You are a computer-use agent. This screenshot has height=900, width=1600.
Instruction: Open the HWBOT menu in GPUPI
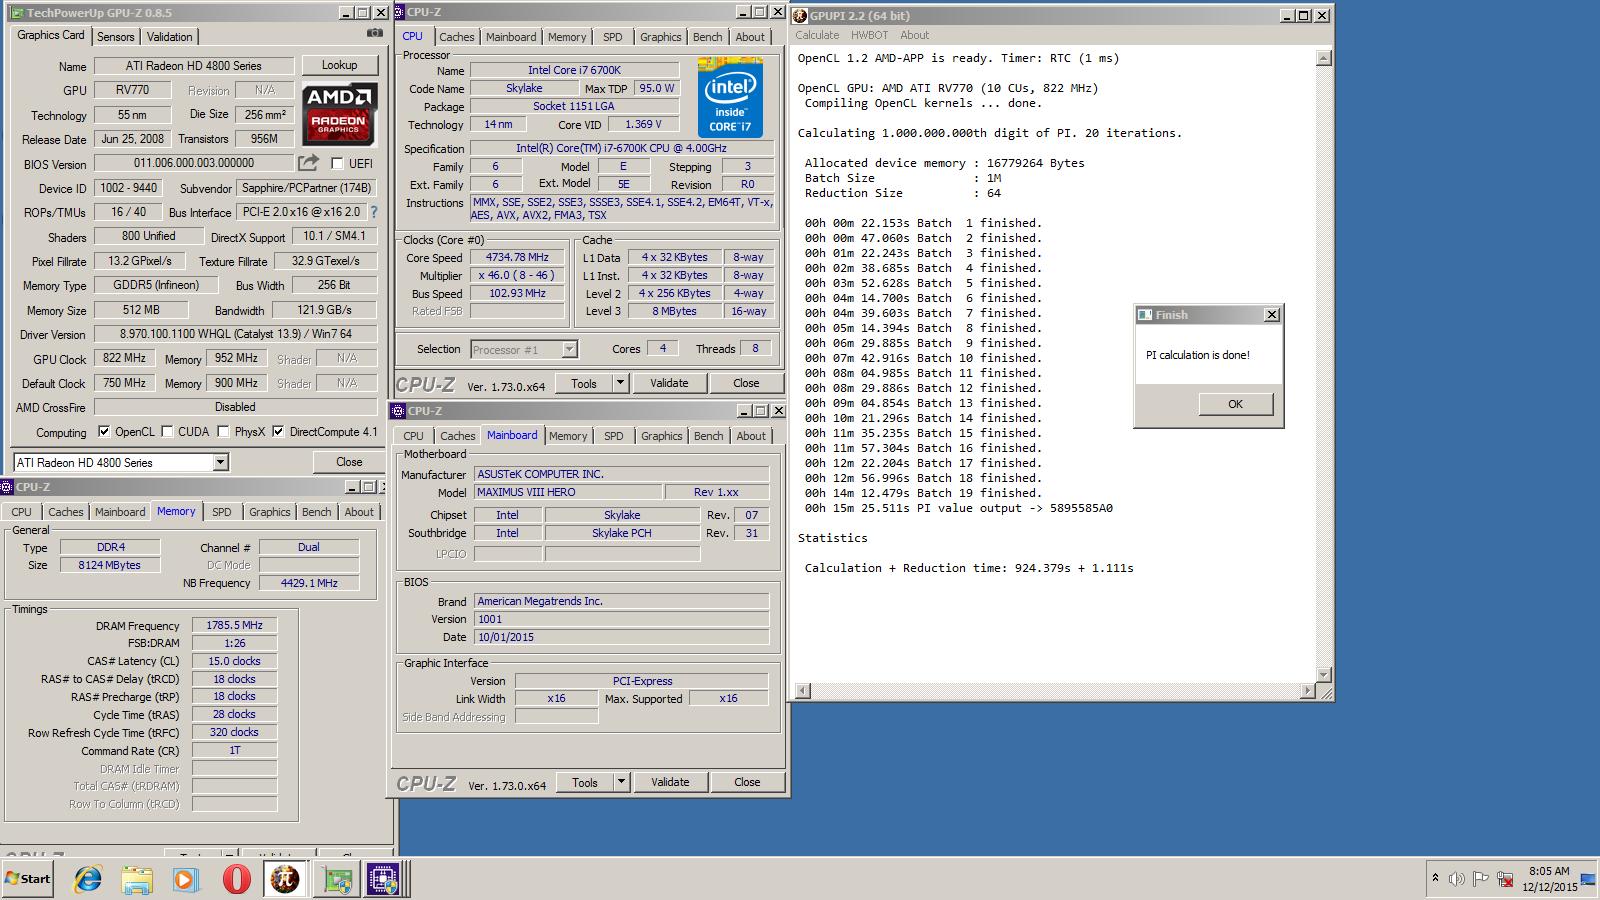coord(869,35)
